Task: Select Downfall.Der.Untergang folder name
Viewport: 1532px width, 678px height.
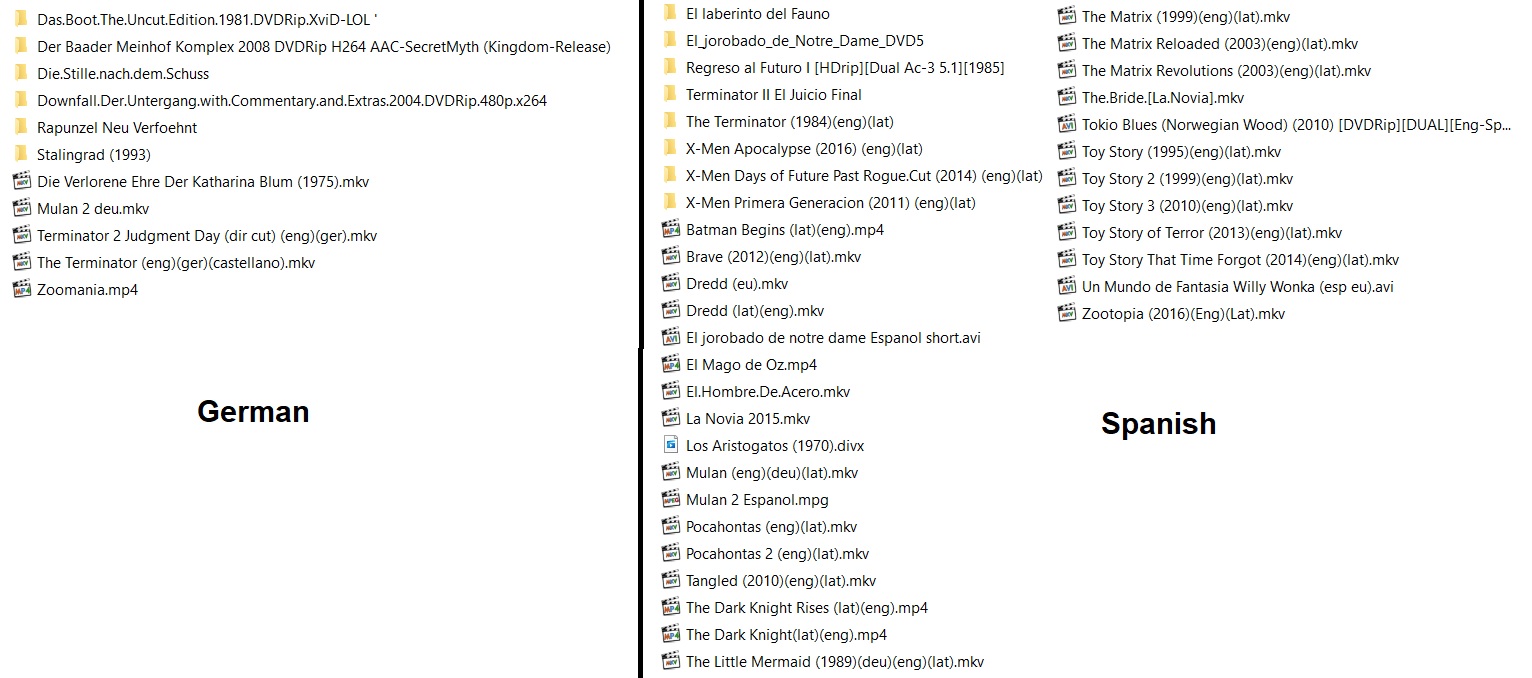Action: 292,100
